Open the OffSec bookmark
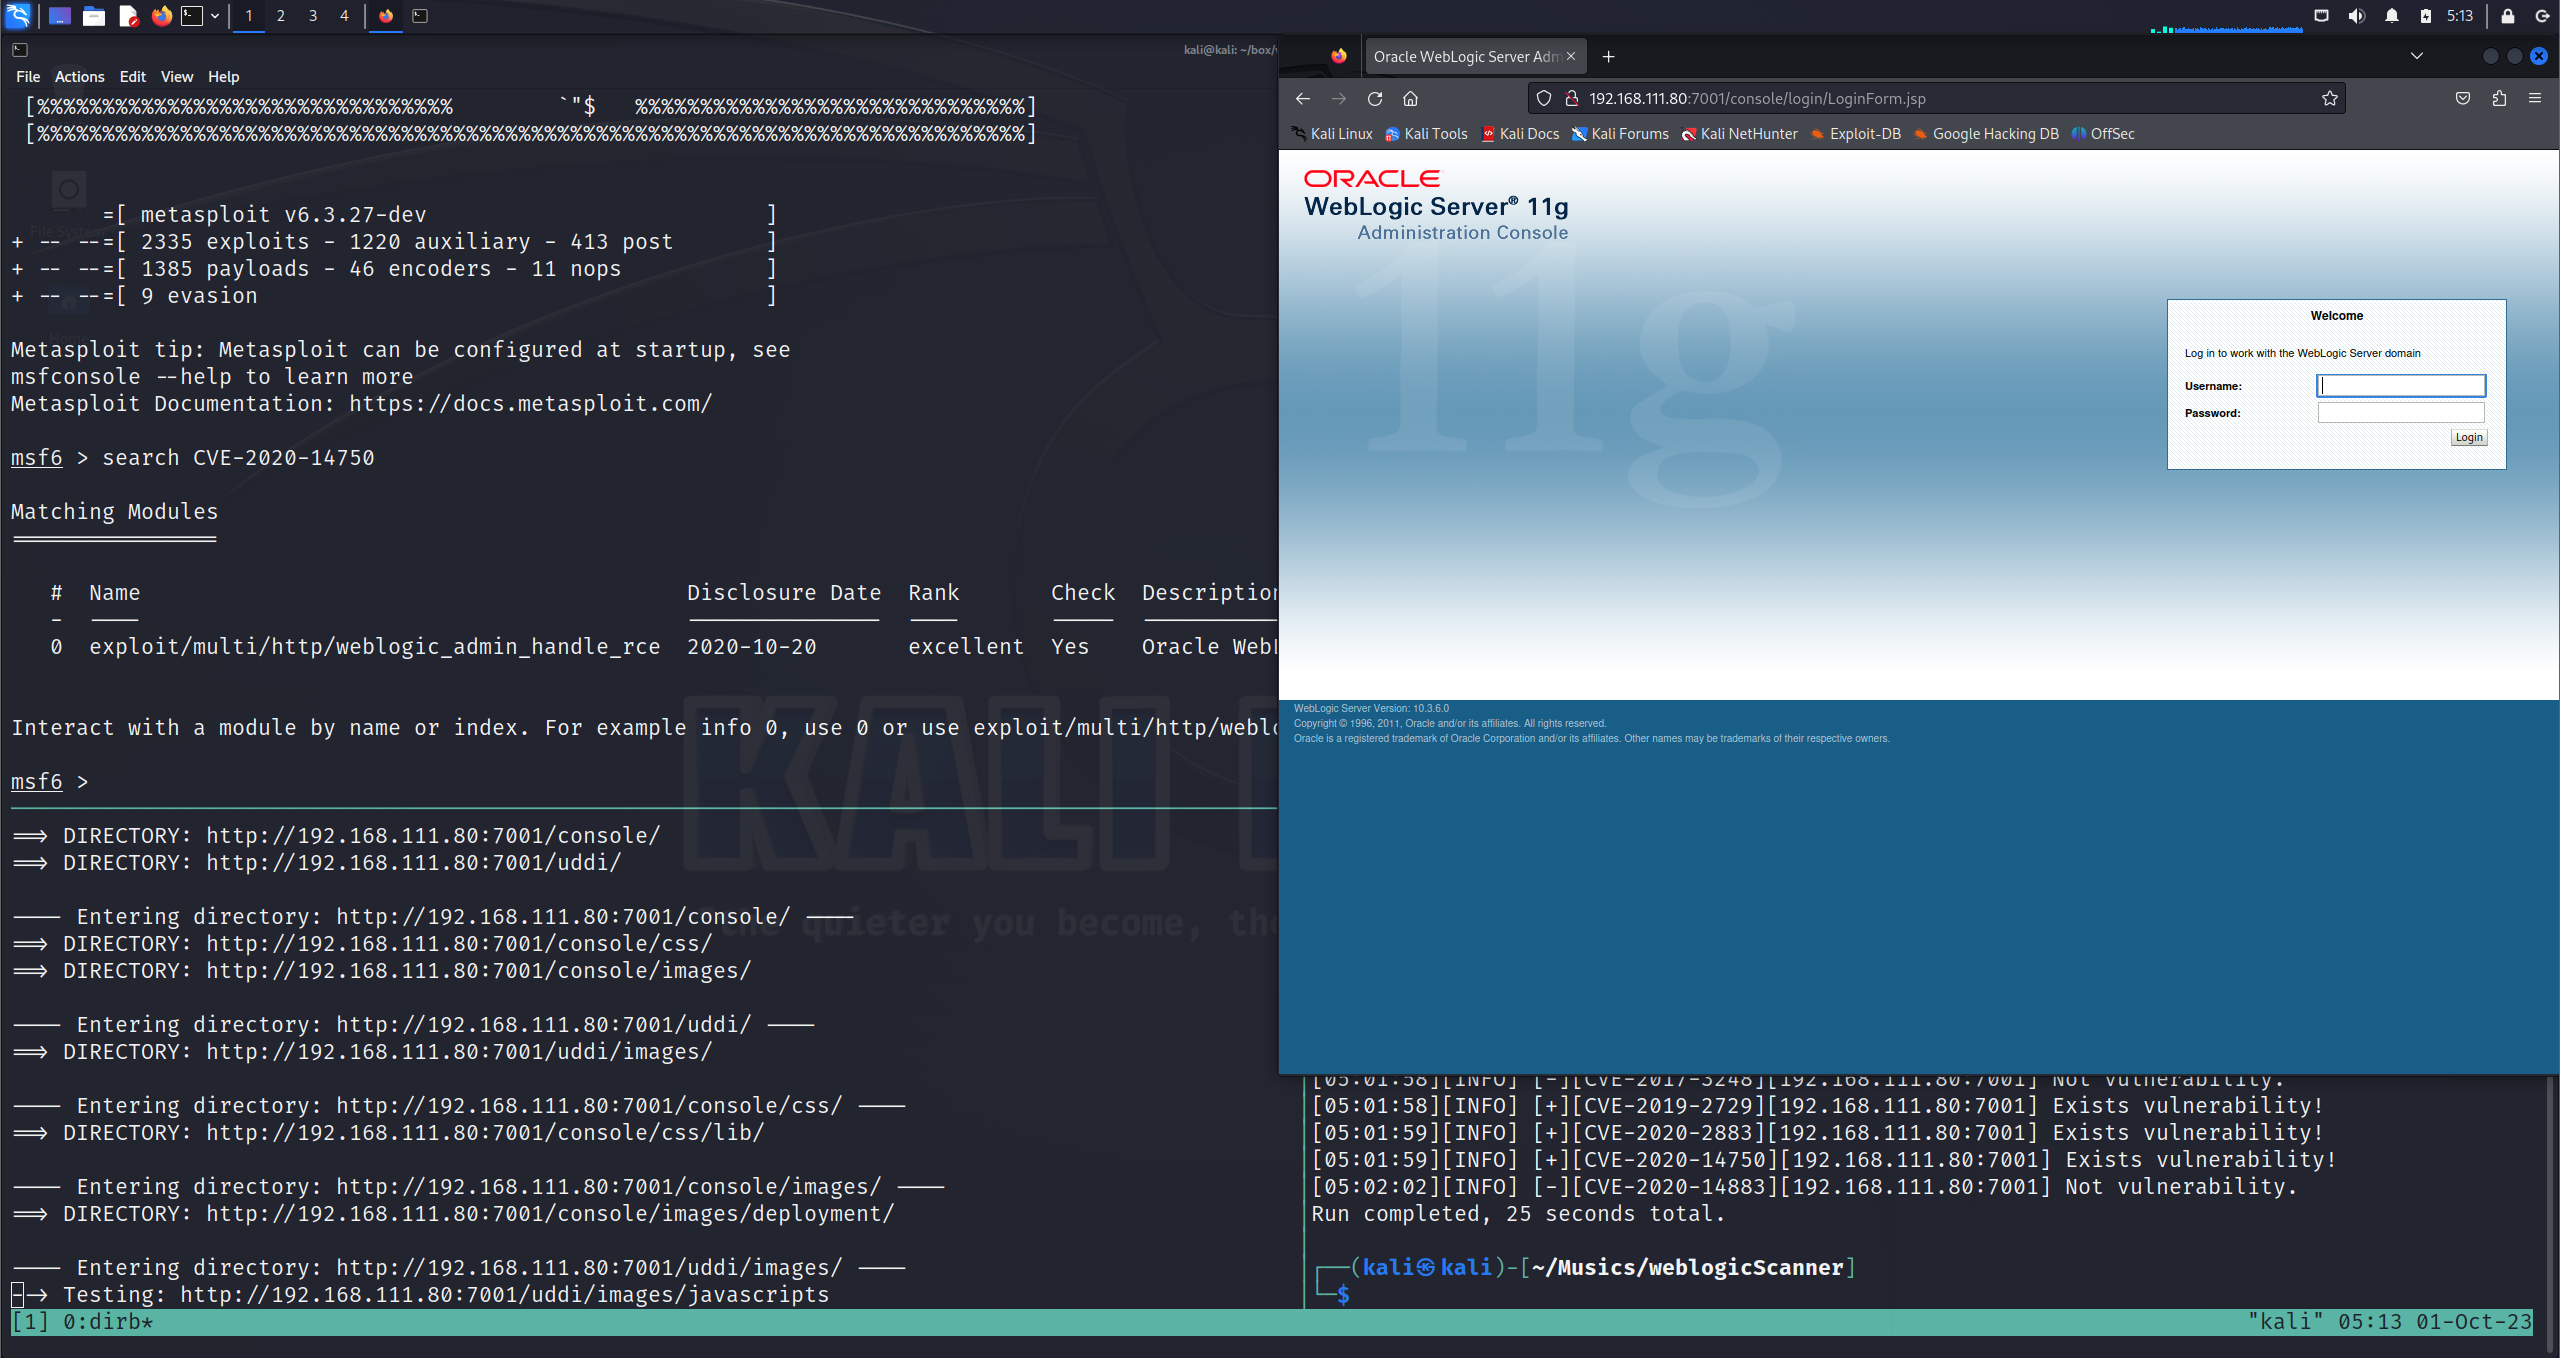 click(2102, 134)
